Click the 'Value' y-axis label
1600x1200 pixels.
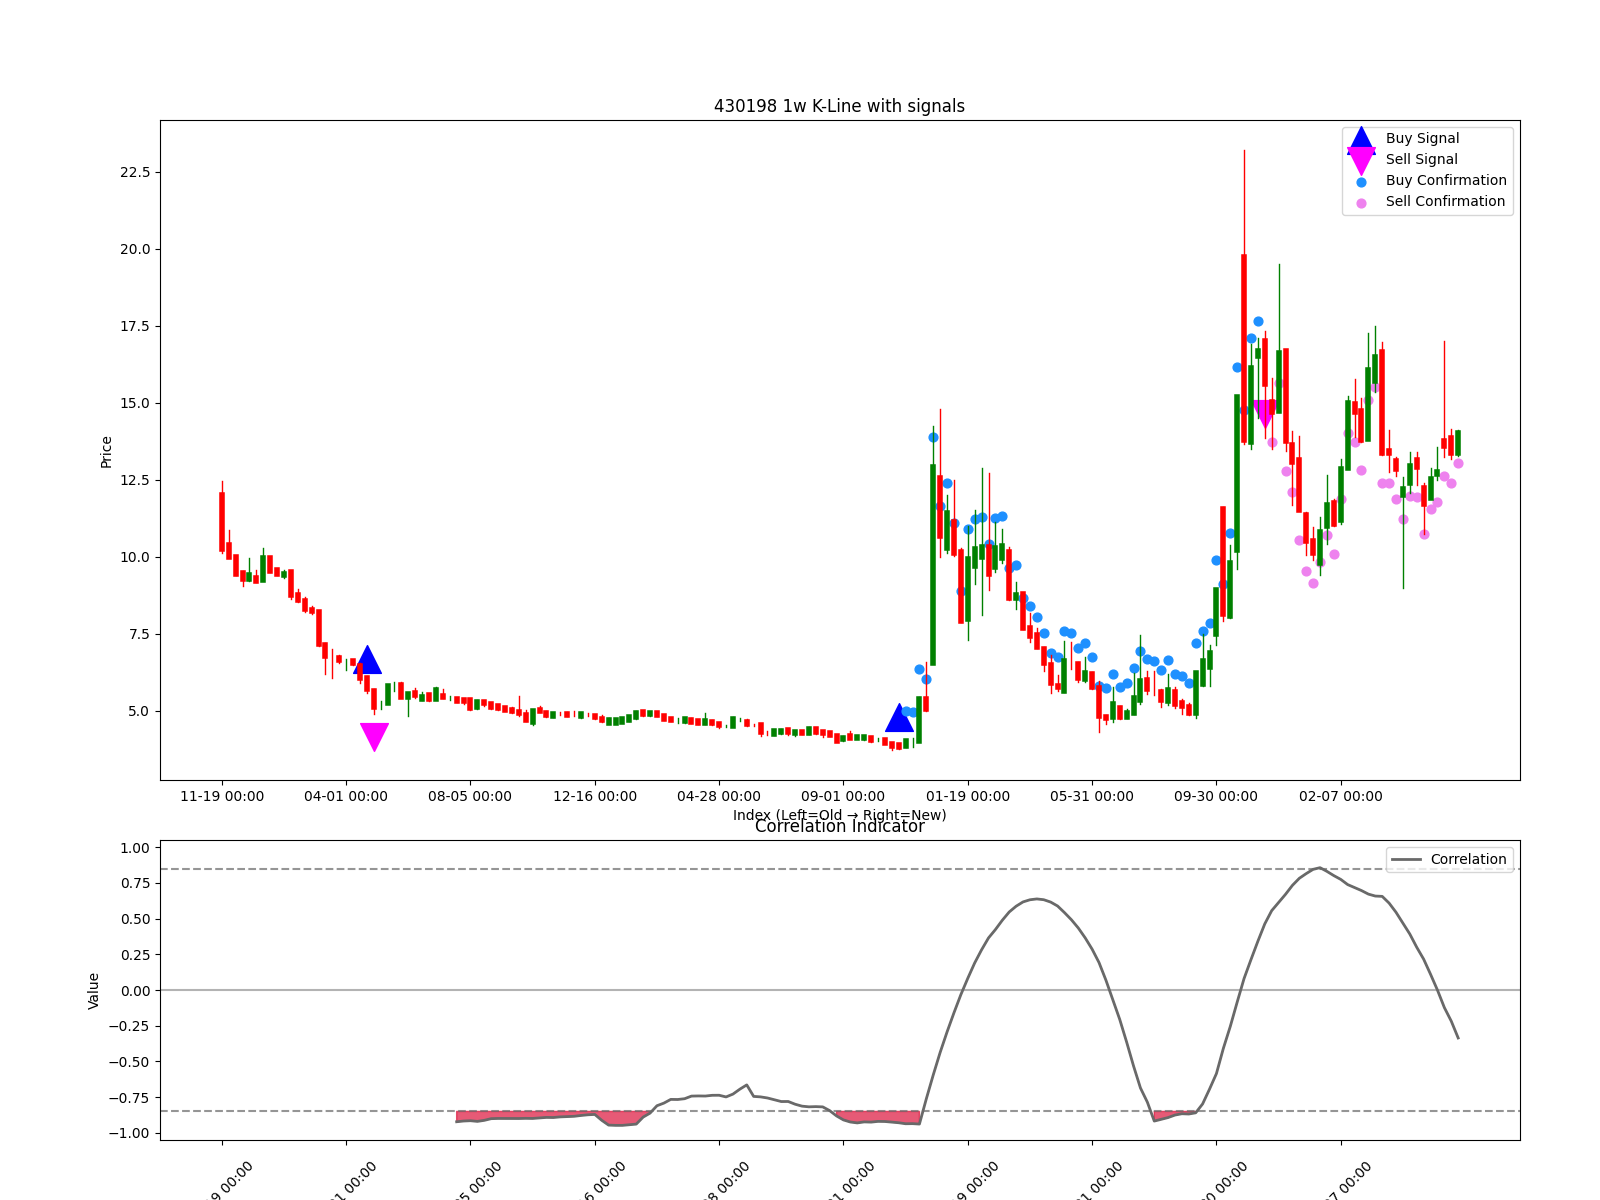(x=94, y=991)
